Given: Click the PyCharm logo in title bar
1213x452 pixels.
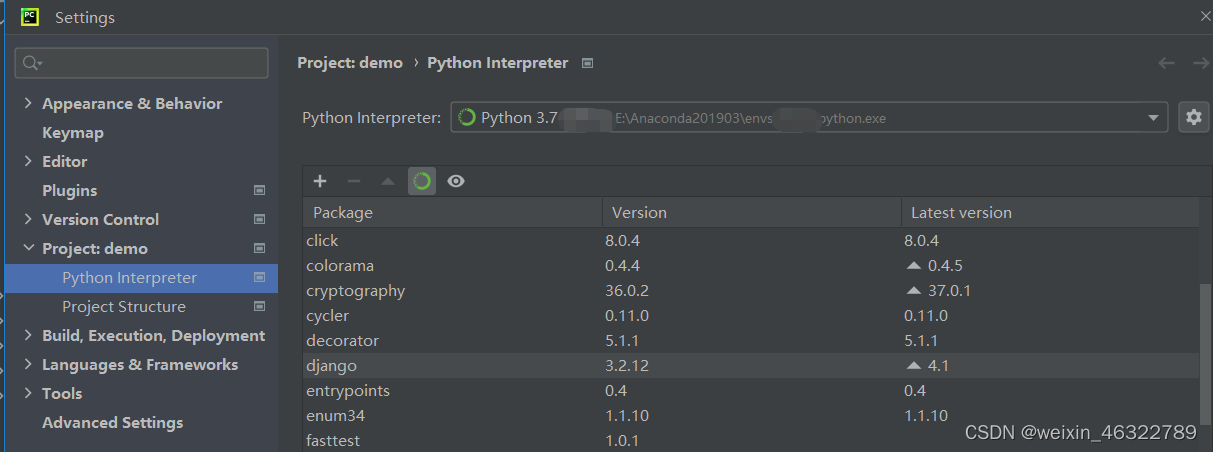Looking at the screenshot, I should tap(30, 17).
